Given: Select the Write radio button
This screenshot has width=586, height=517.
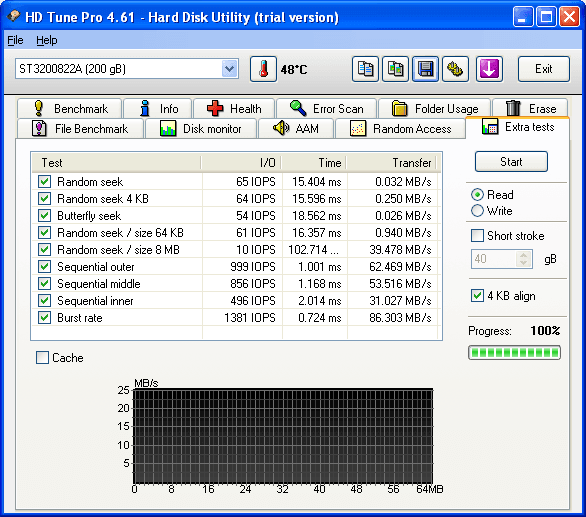Looking at the screenshot, I should [x=477, y=211].
